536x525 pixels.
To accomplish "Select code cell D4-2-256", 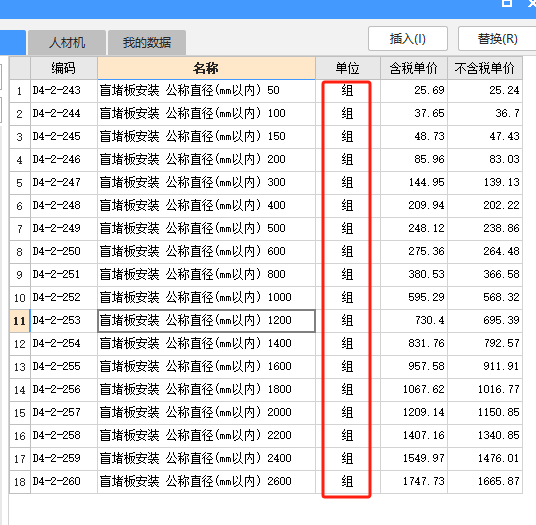I will [64, 390].
